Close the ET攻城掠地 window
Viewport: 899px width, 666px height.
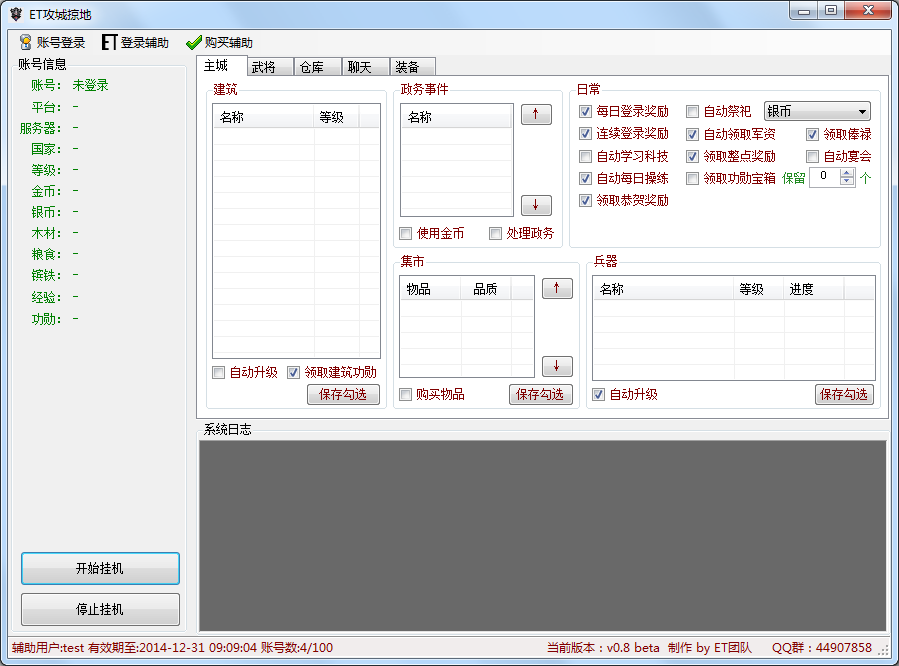[868, 11]
